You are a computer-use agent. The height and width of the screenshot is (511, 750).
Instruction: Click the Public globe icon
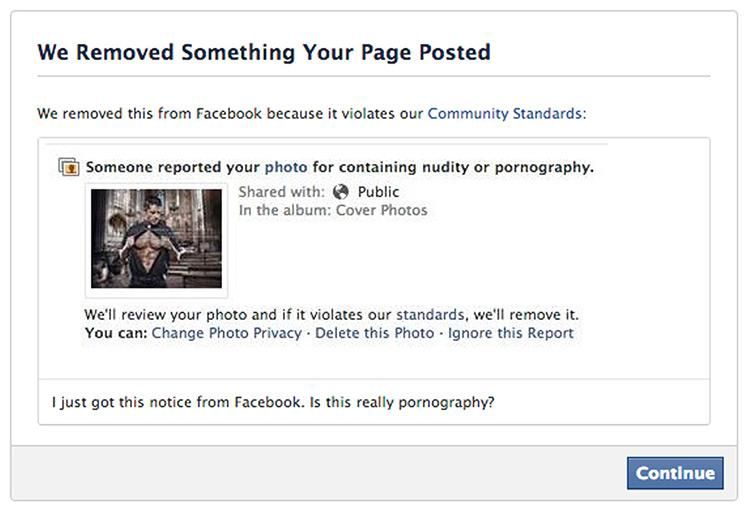pos(341,192)
